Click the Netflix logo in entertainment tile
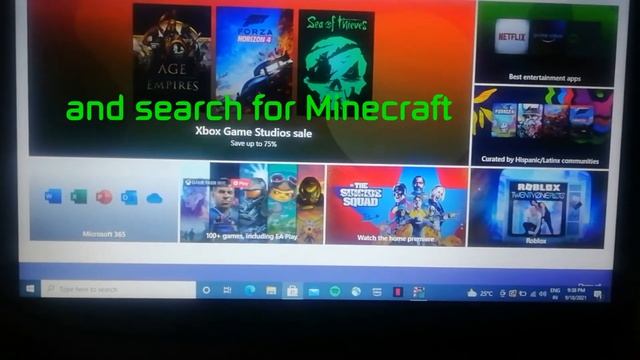This screenshot has width=640, height=360. (512, 37)
